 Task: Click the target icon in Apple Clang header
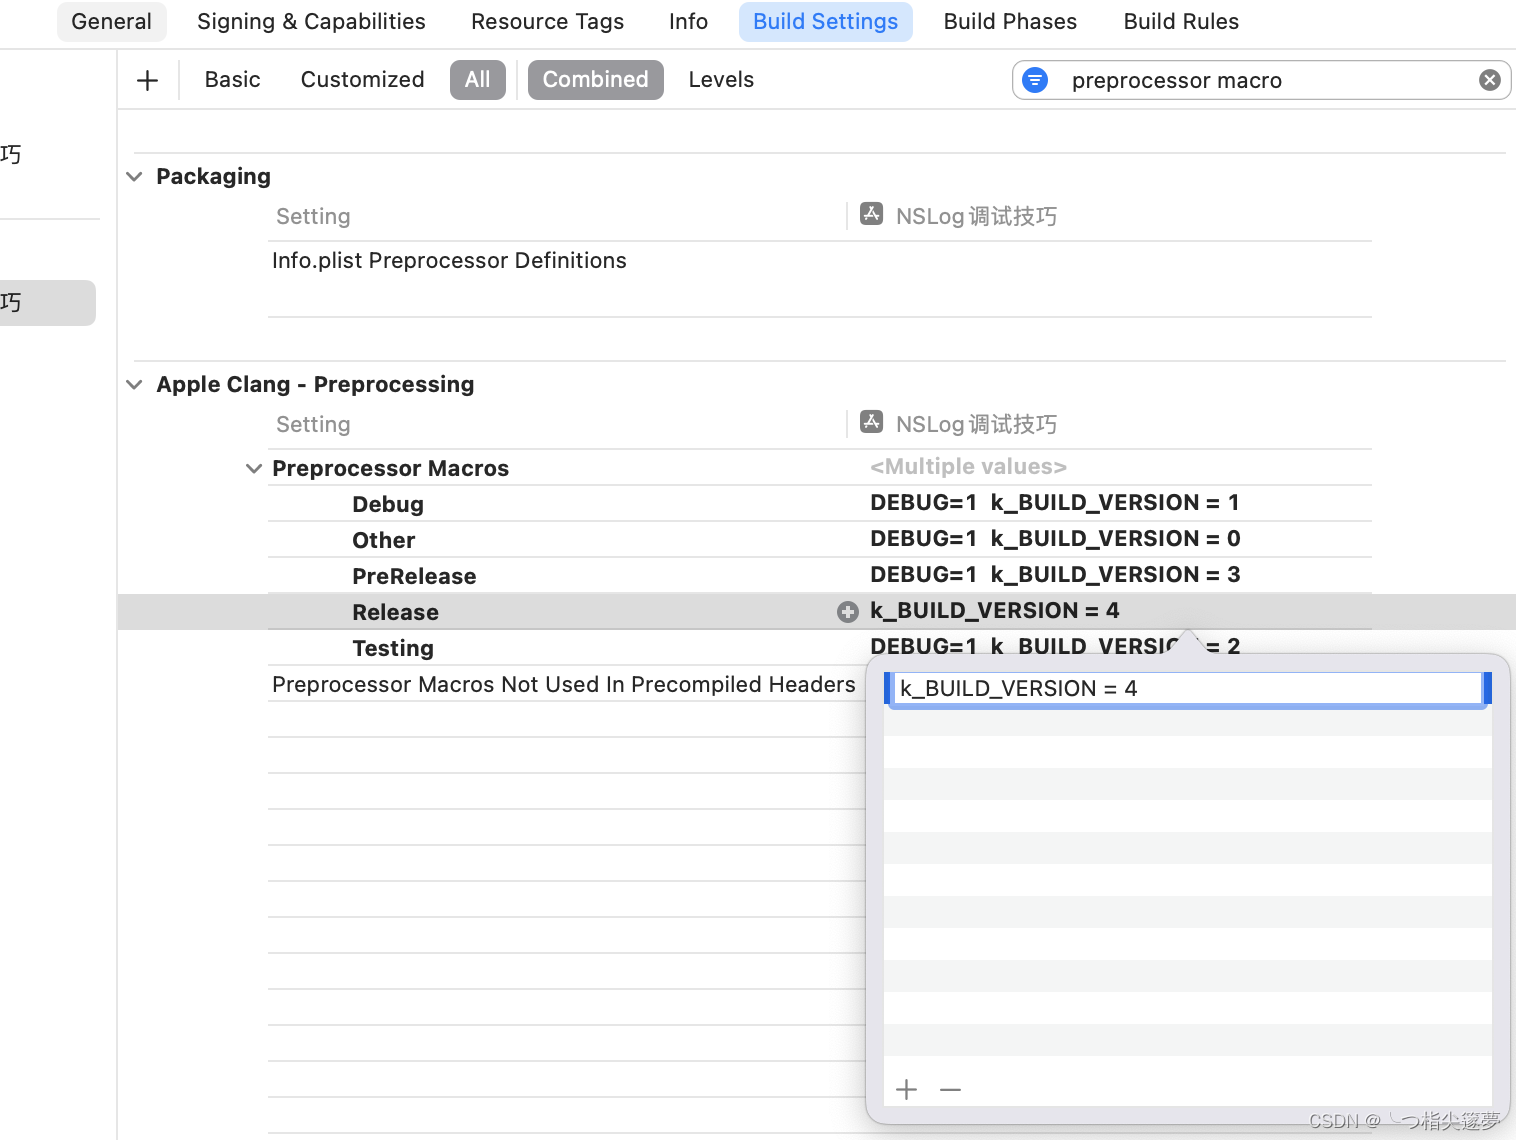(872, 422)
